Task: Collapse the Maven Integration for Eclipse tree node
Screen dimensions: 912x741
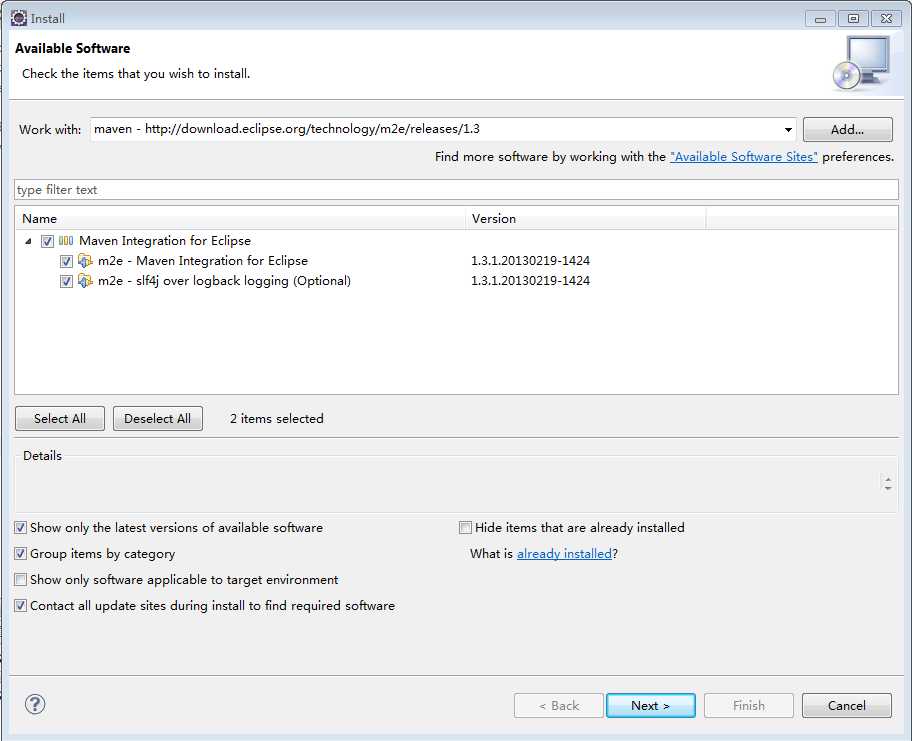Action: point(28,241)
